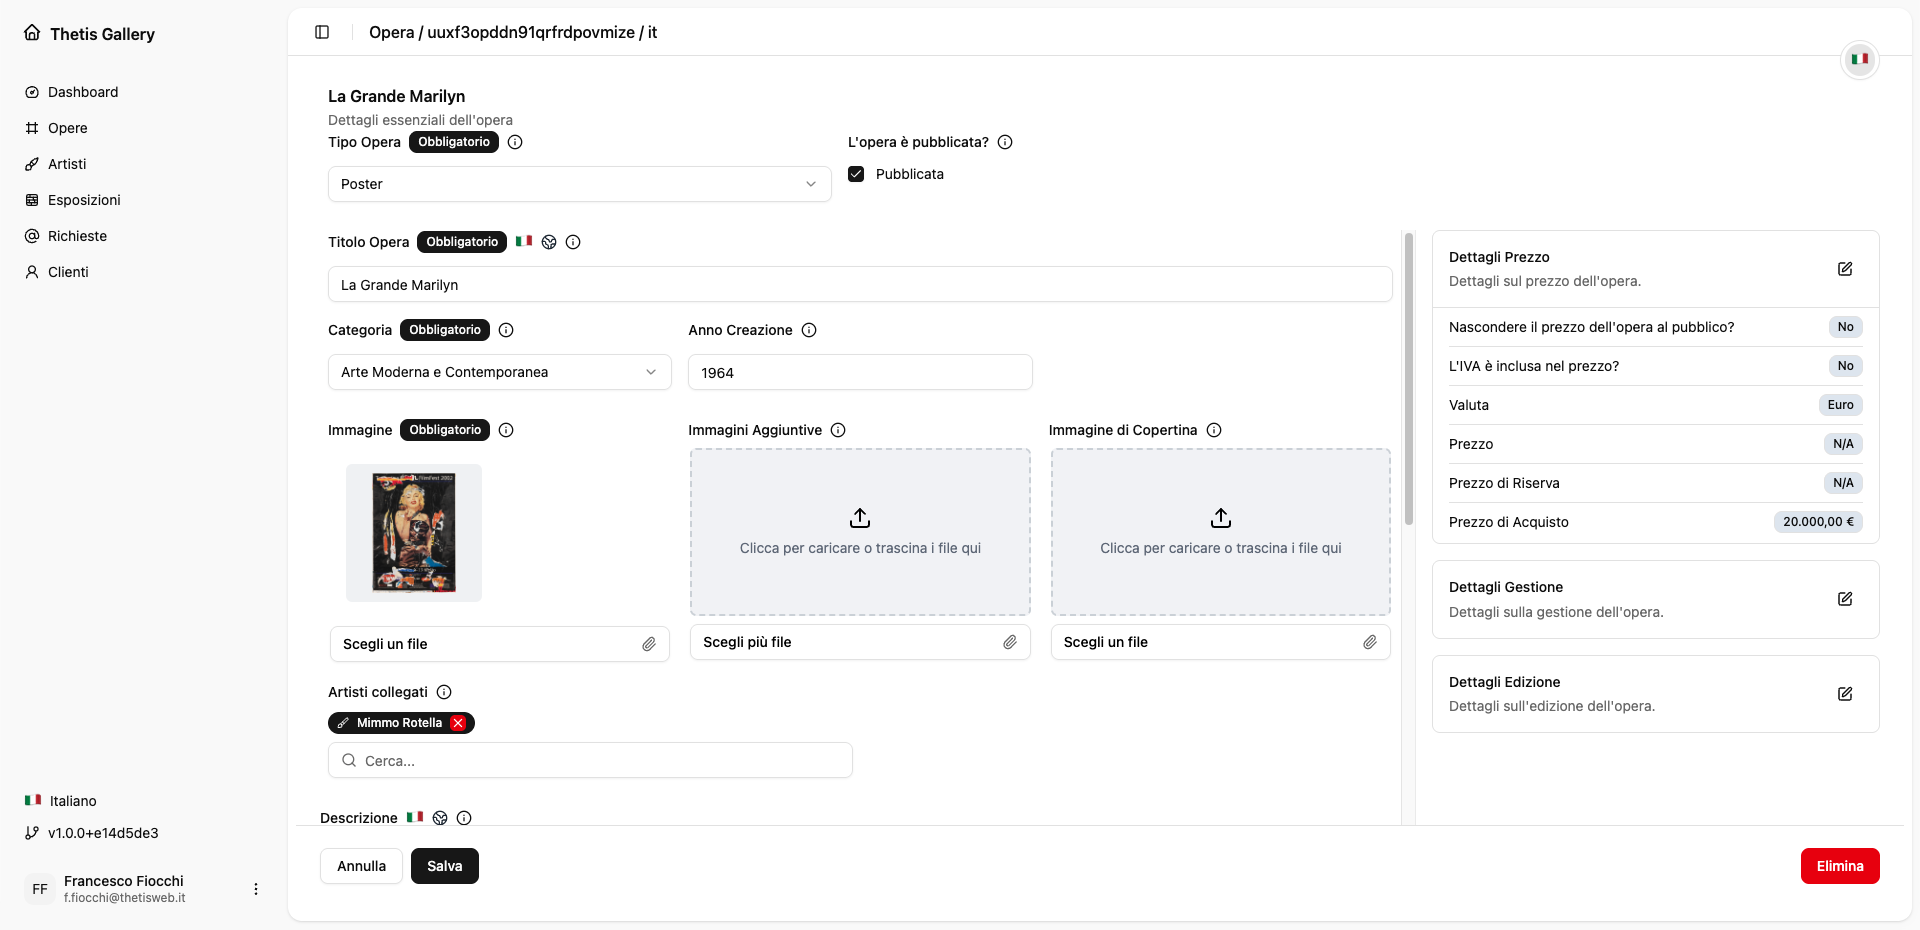1920x930 pixels.
Task: Click the form's vertical scrollbar
Action: click(x=1408, y=380)
